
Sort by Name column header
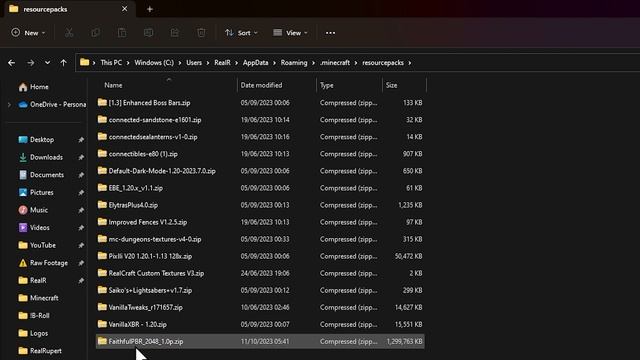click(166, 85)
